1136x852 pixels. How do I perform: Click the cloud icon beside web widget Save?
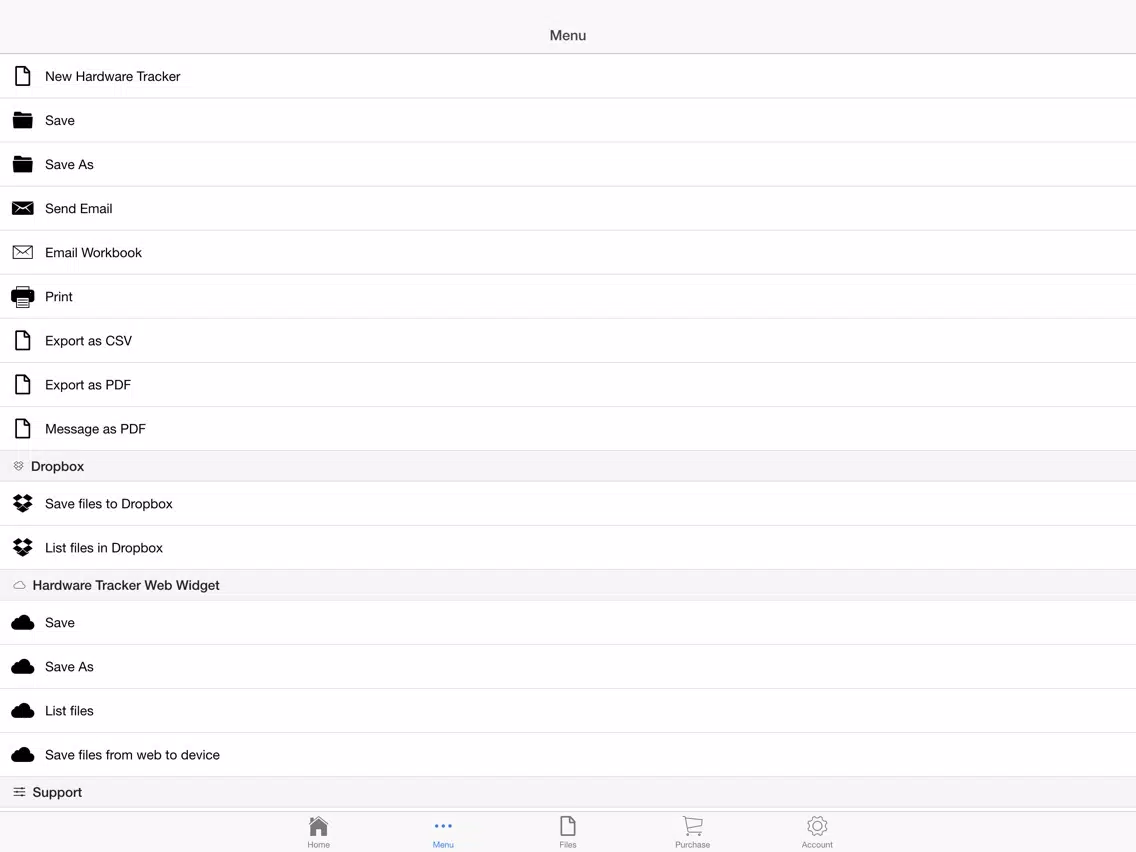22,623
